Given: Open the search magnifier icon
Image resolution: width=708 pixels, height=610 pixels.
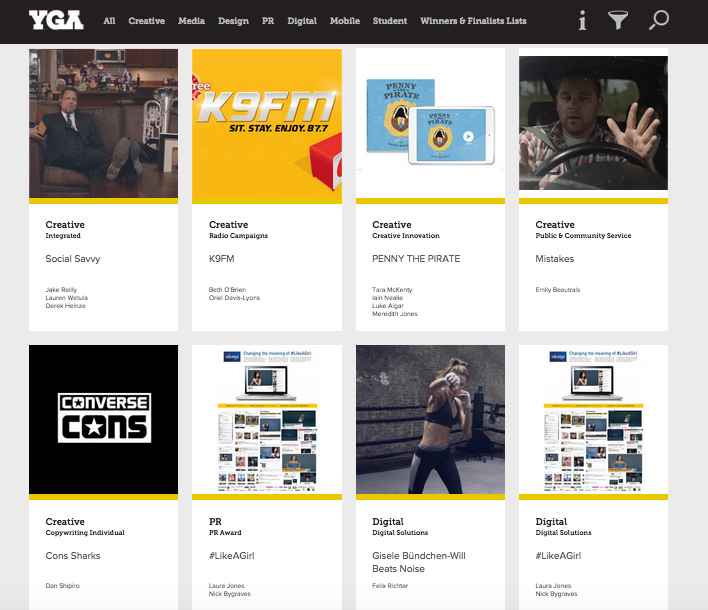Looking at the screenshot, I should (x=659, y=20).
